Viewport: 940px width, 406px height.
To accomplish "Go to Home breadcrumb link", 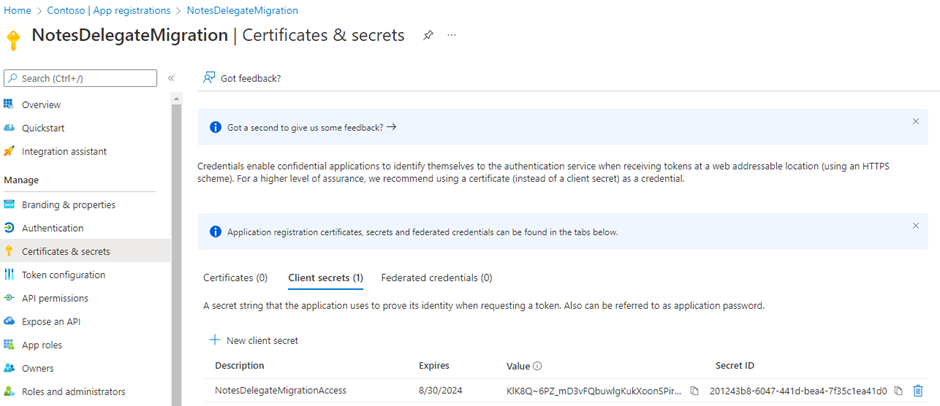I will click(18, 10).
